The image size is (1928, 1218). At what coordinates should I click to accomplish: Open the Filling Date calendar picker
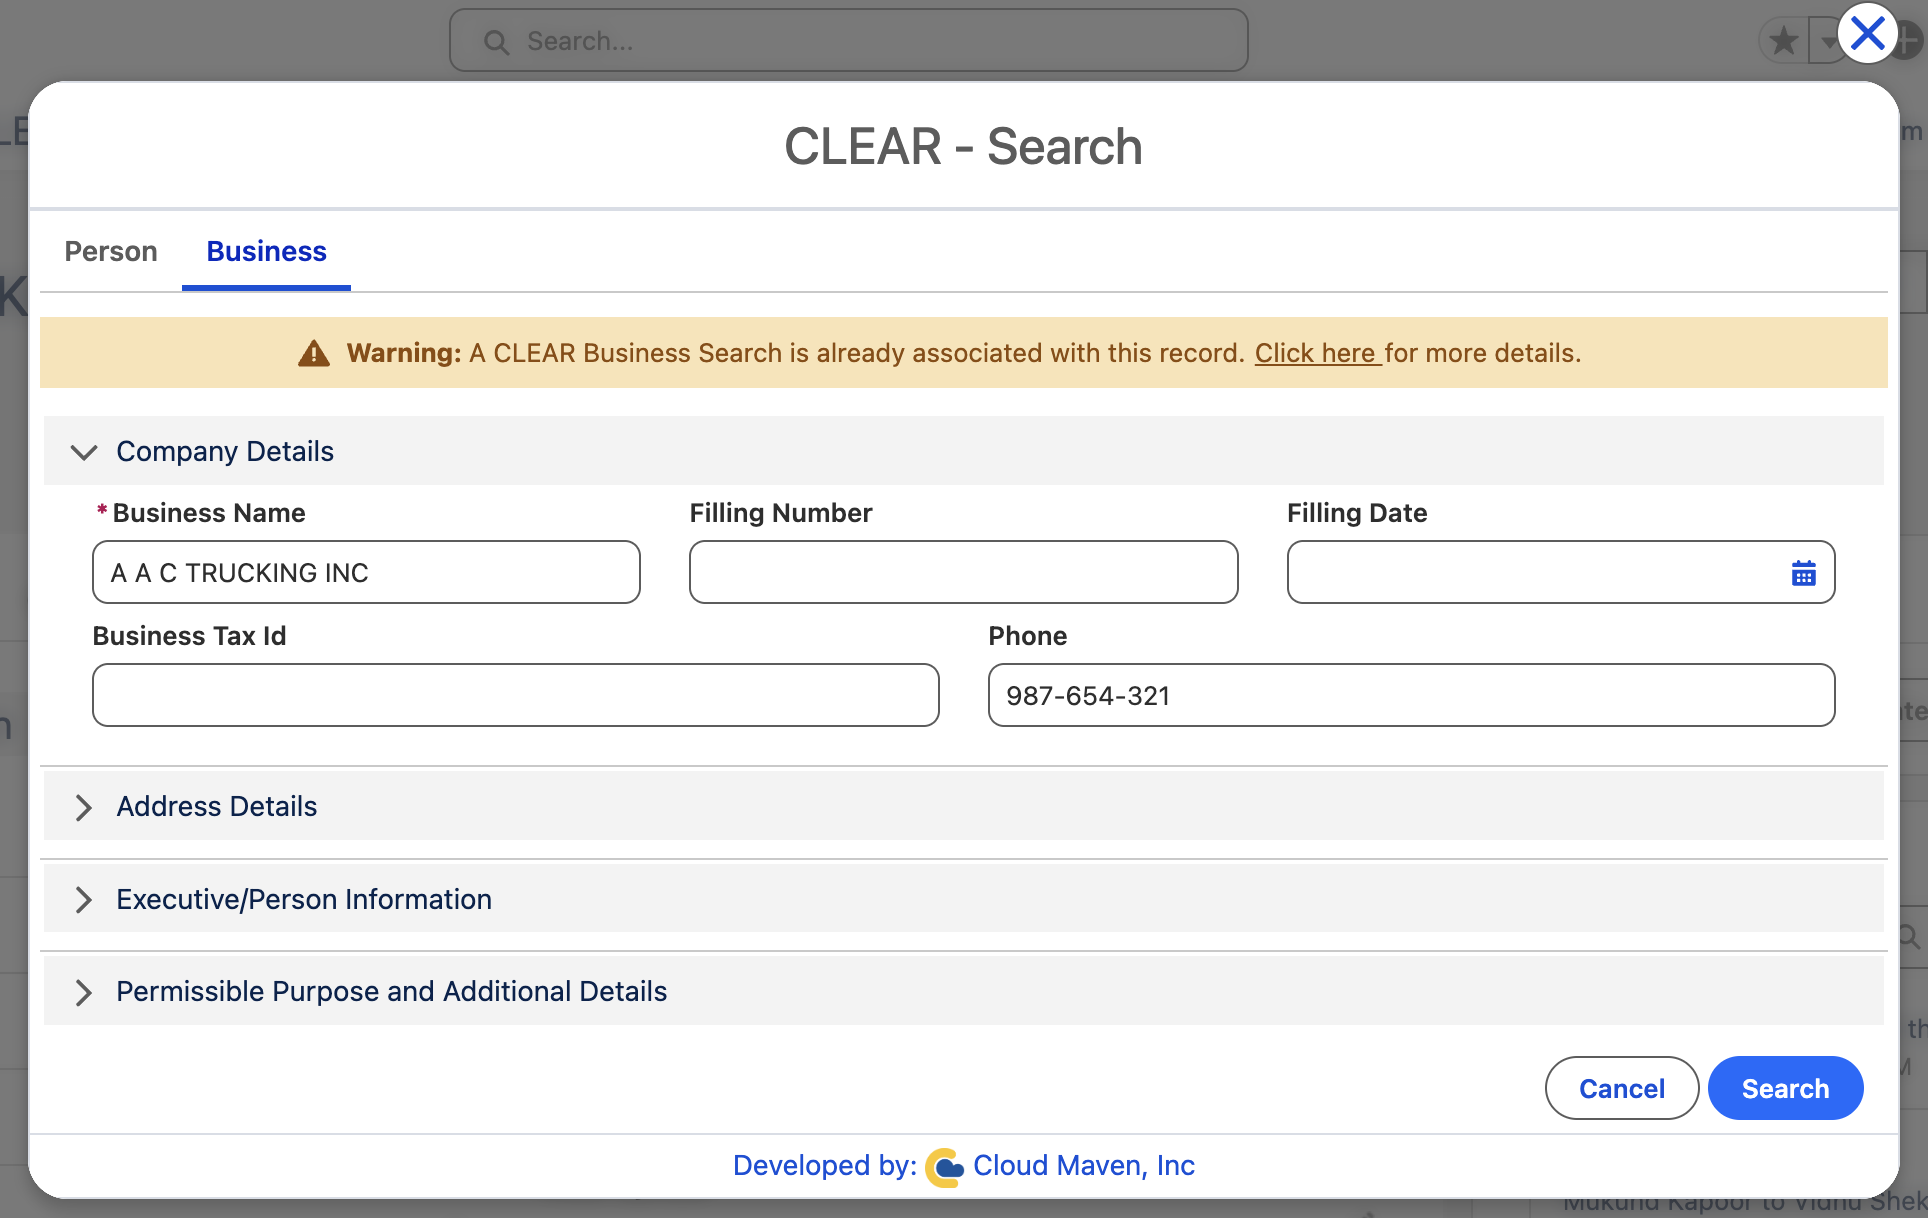[x=1803, y=573]
